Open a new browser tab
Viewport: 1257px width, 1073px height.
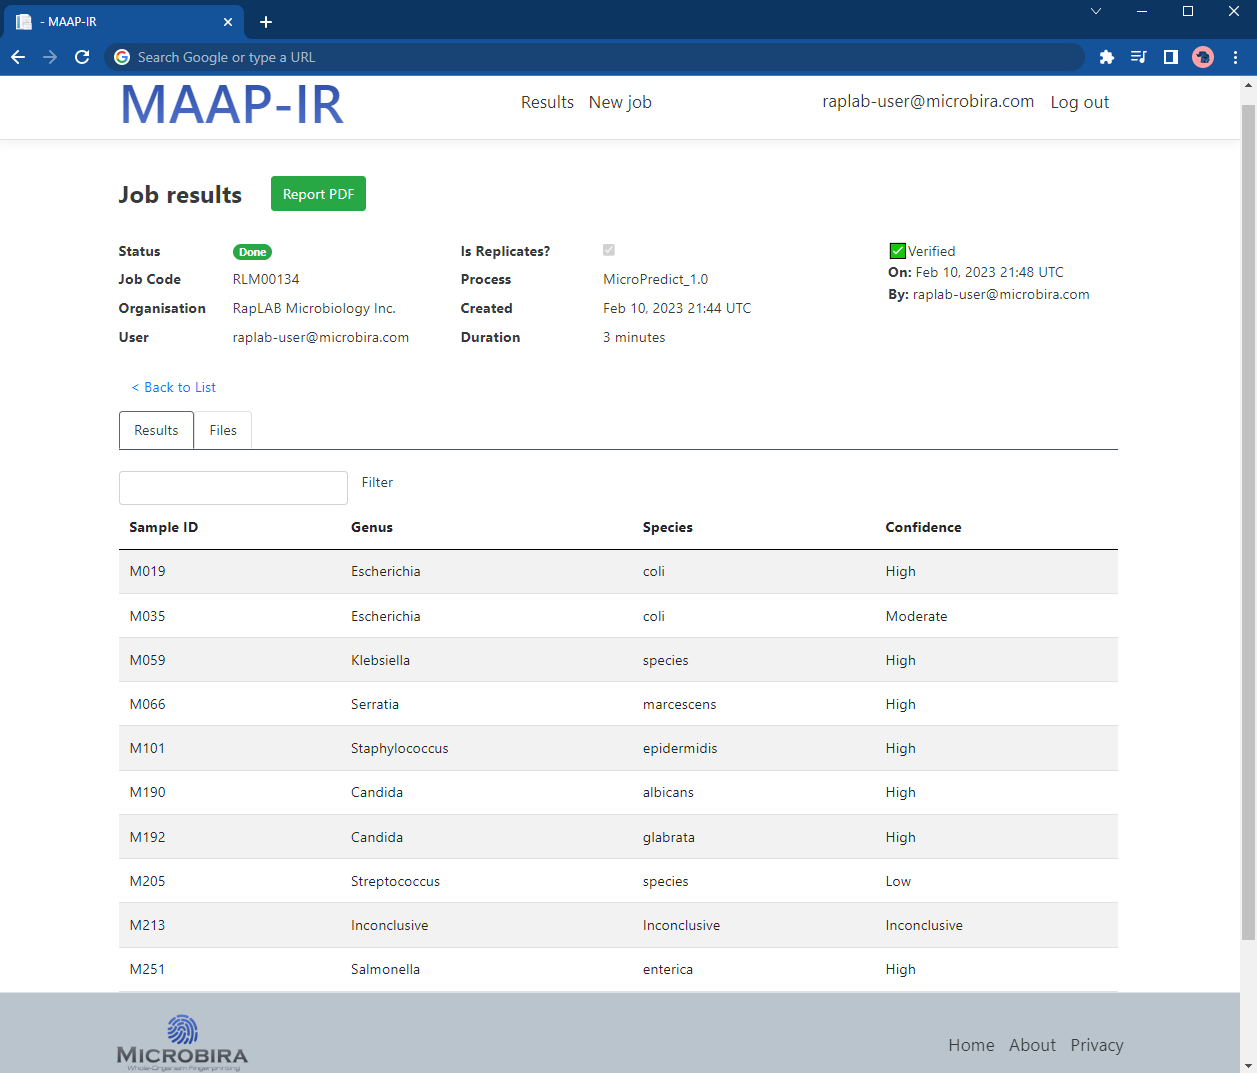coord(266,22)
